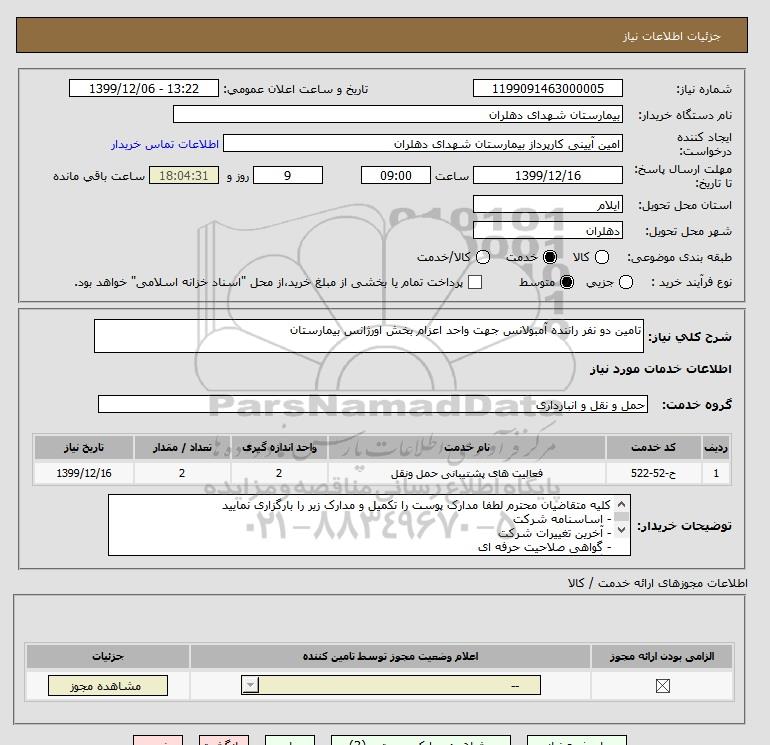Click the up arrow in buyer description scrollbar
This screenshot has height=745, width=770.
(621, 505)
